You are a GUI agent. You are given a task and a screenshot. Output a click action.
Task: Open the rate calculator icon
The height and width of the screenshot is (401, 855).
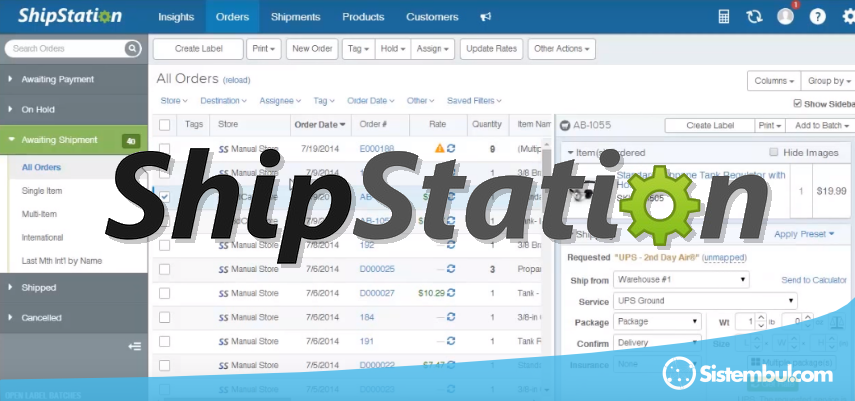point(724,16)
